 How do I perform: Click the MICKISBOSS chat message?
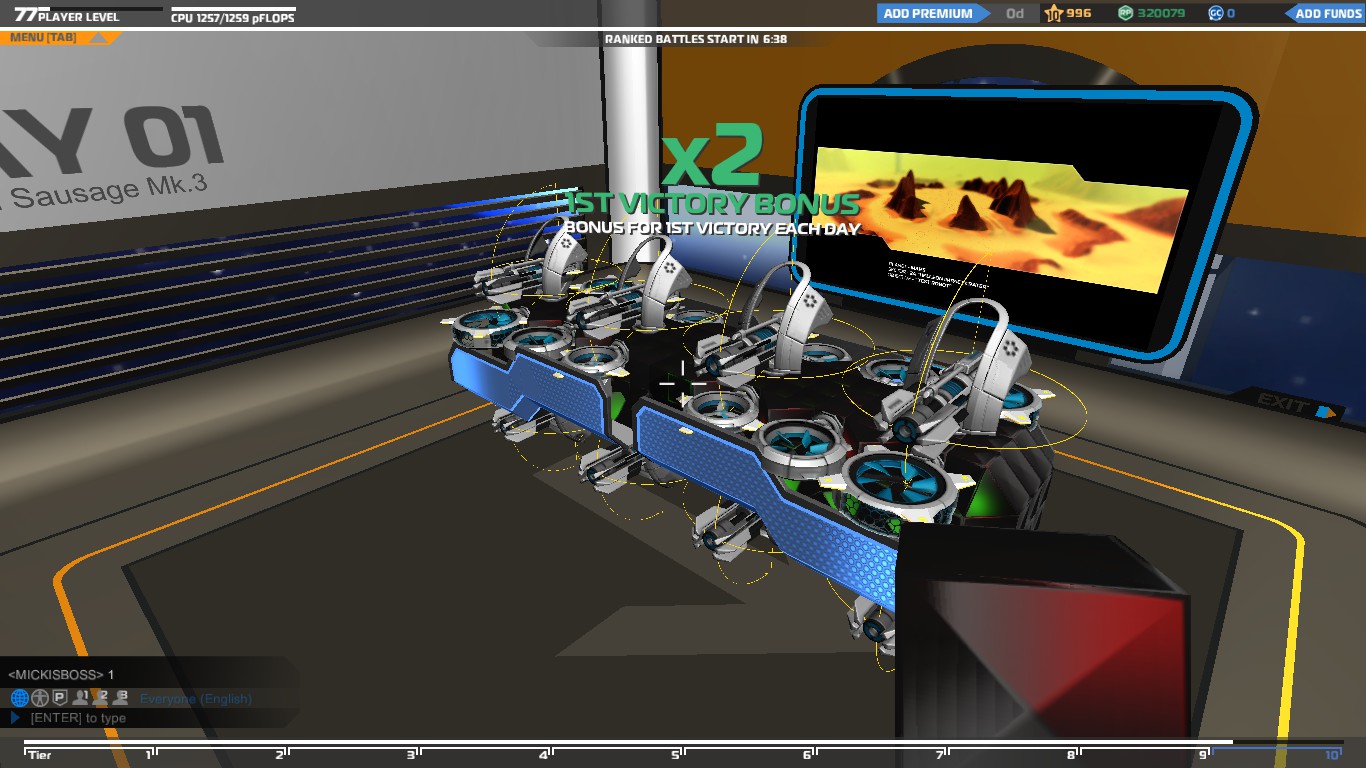click(61, 675)
